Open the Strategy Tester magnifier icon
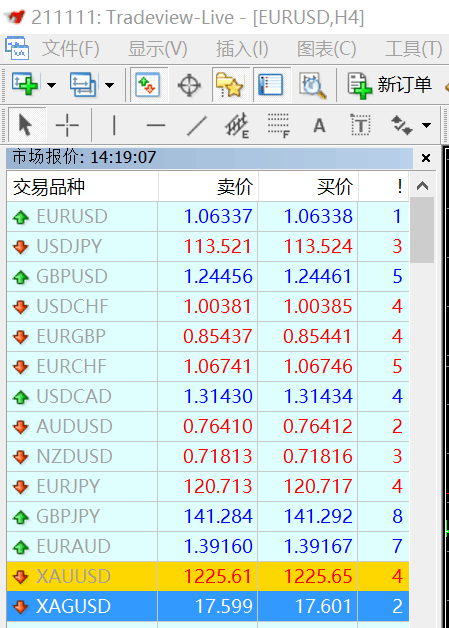Viewport: 449px width, 628px height. tap(312, 85)
